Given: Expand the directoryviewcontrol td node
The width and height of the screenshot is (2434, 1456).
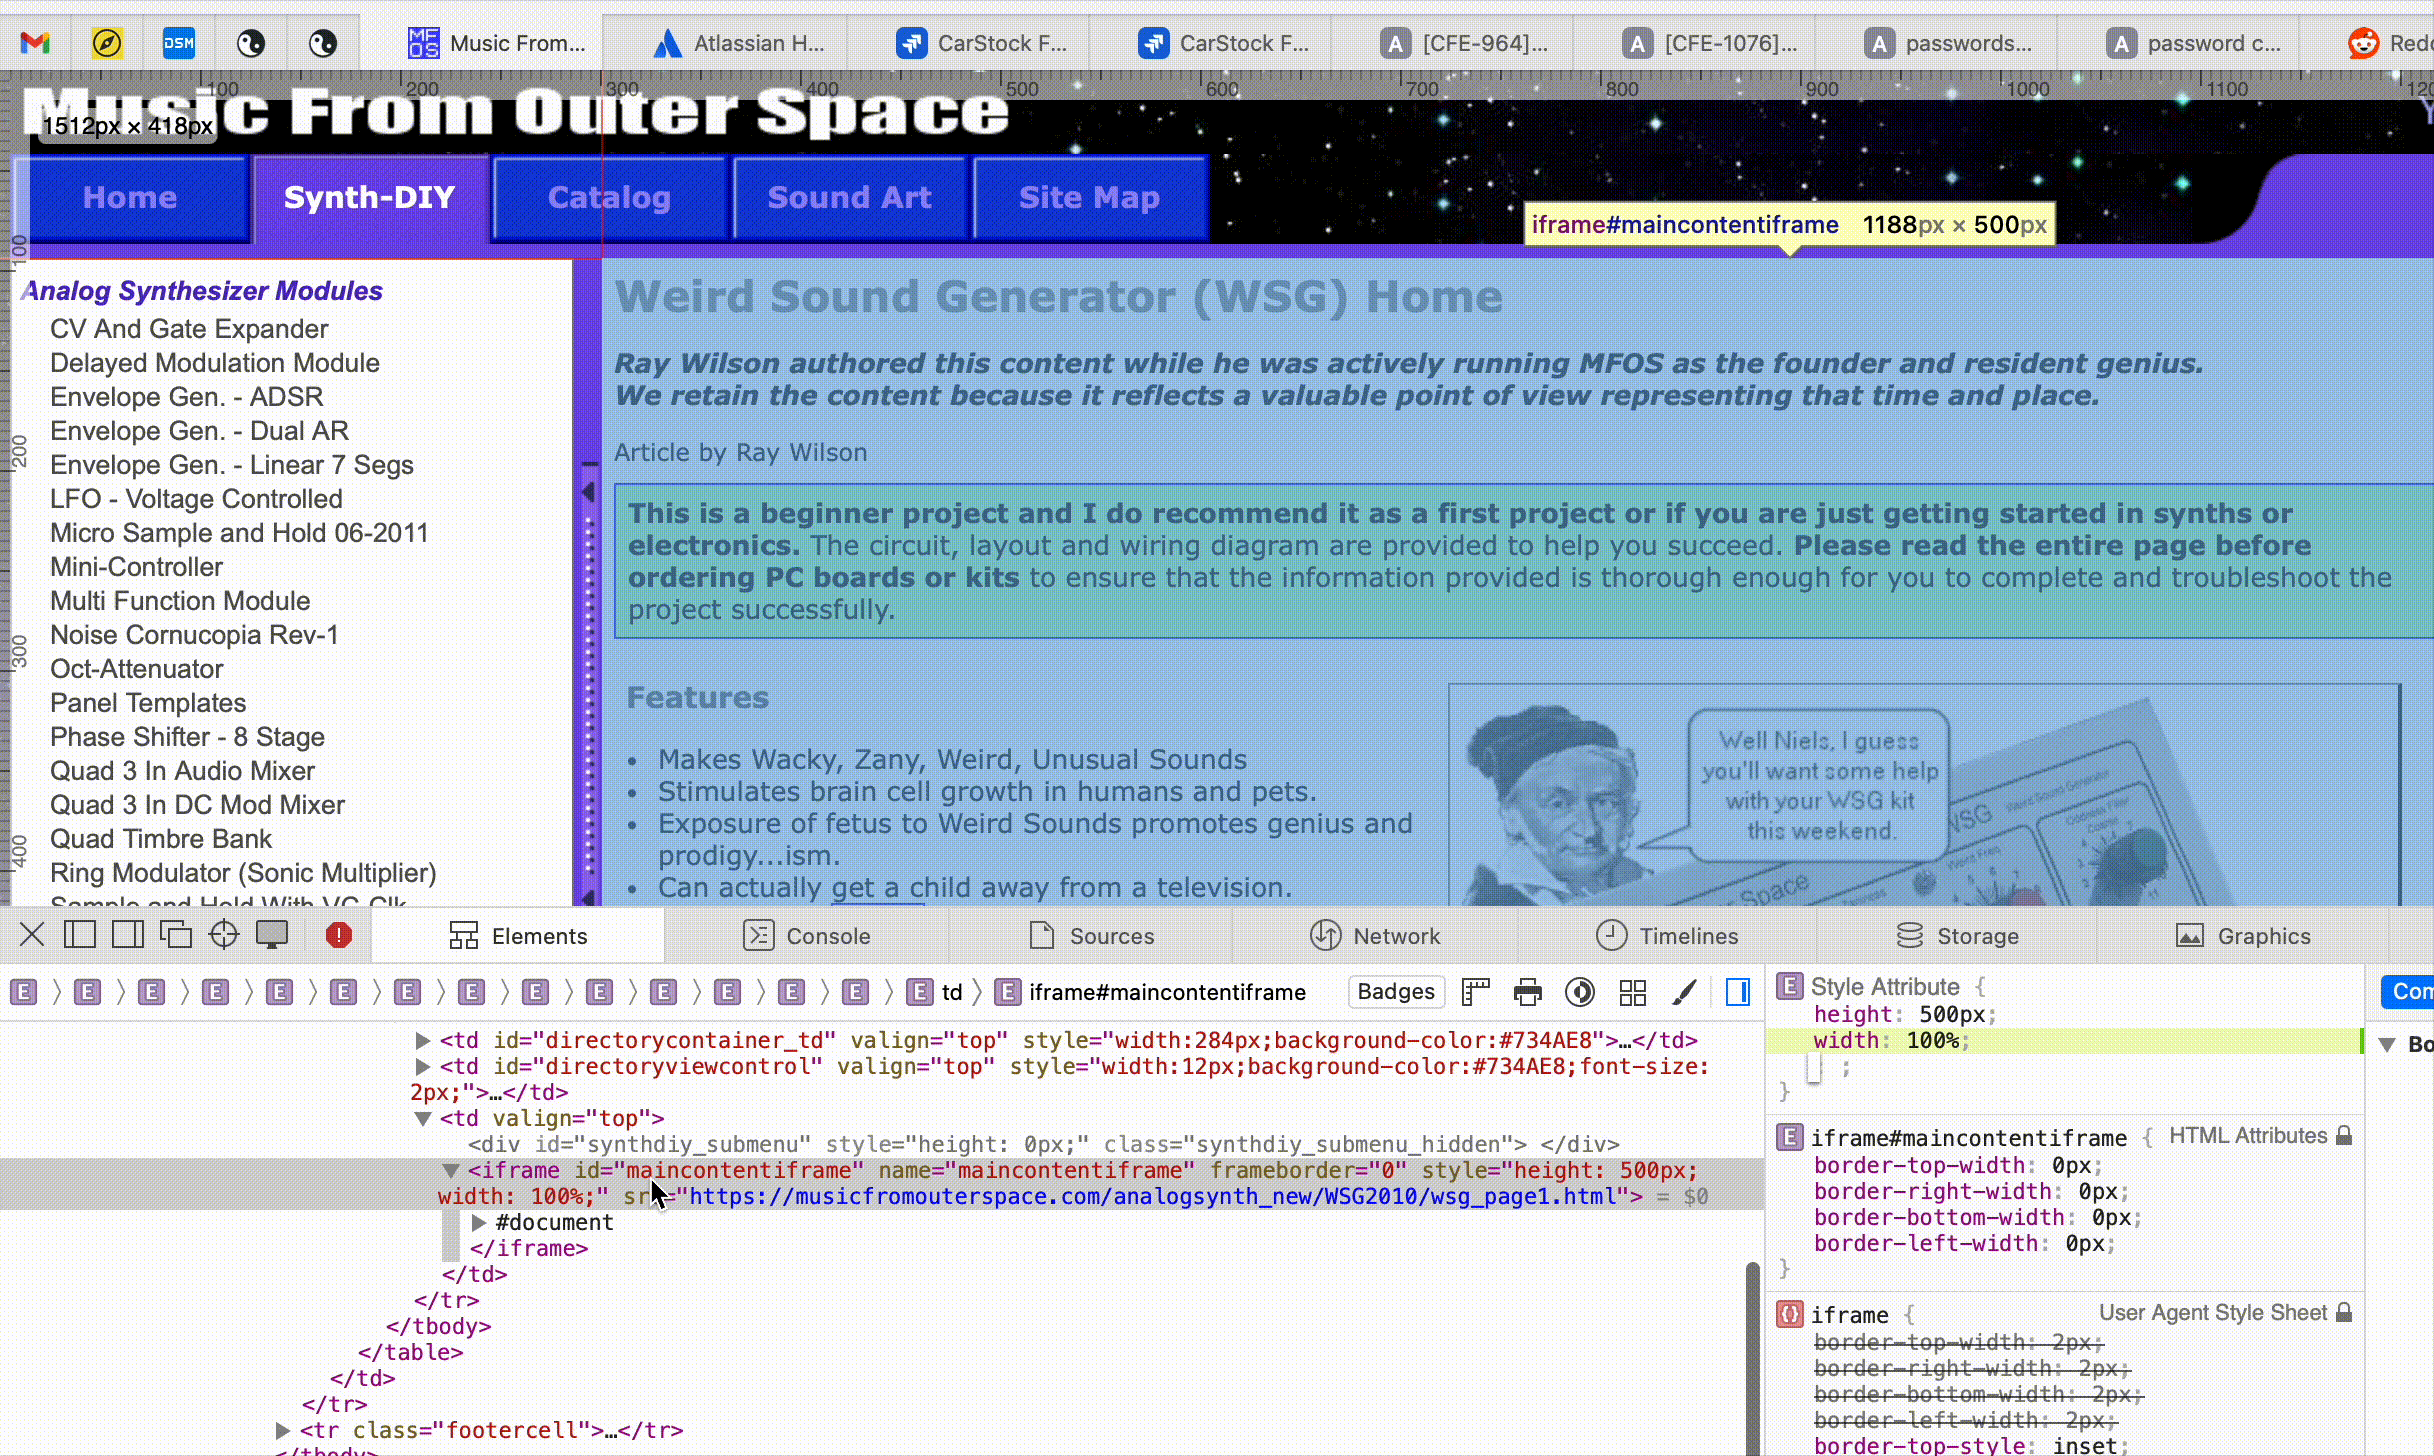Looking at the screenshot, I should 423,1067.
